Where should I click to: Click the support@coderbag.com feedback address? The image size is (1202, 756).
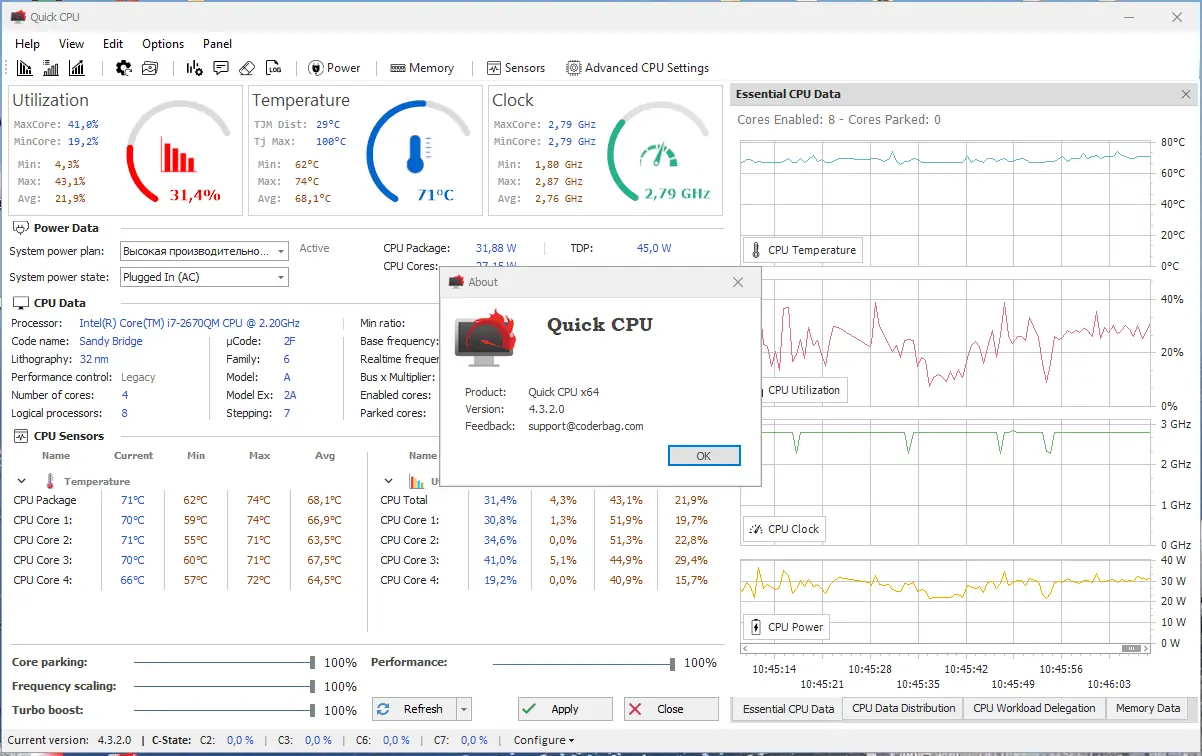point(586,426)
